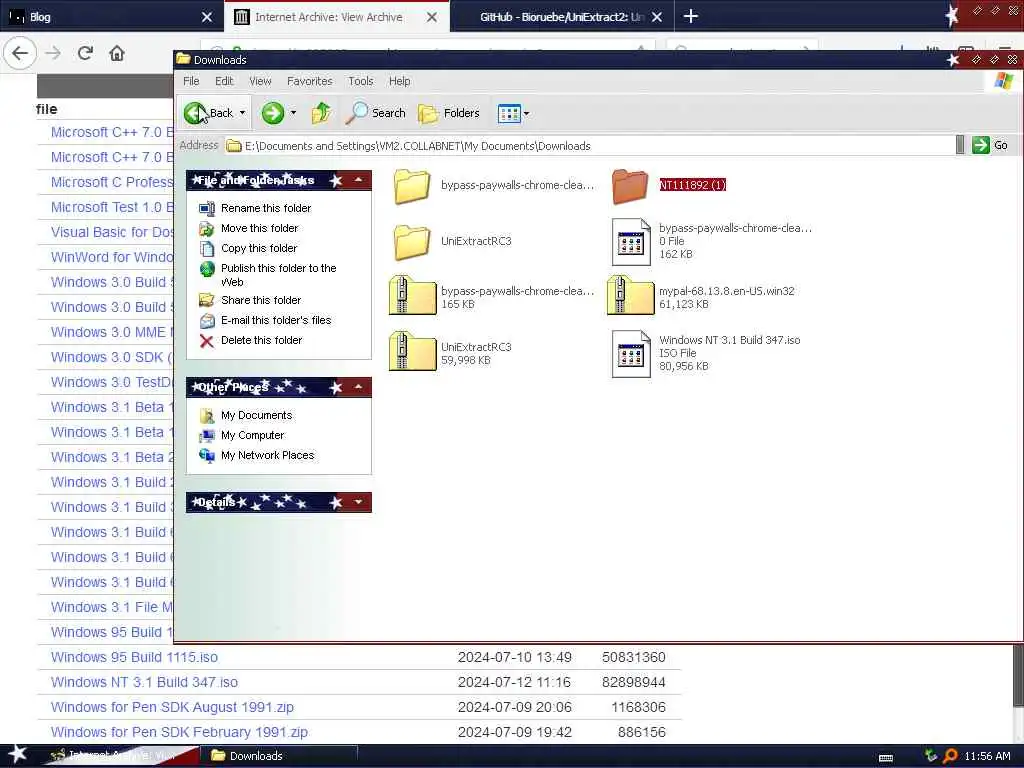
Task: Select Windows NT 3.1 Build 347.iso file
Action: (x=631, y=354)
